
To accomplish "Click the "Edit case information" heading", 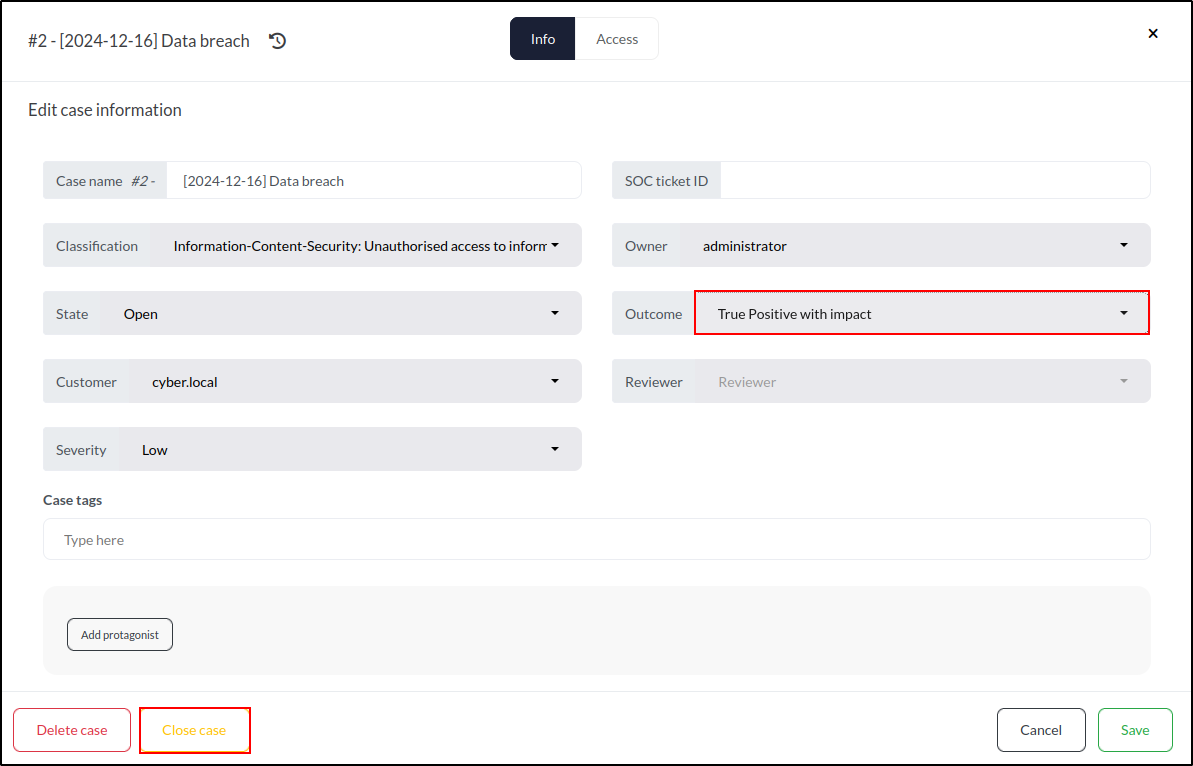I will point(105,110).
